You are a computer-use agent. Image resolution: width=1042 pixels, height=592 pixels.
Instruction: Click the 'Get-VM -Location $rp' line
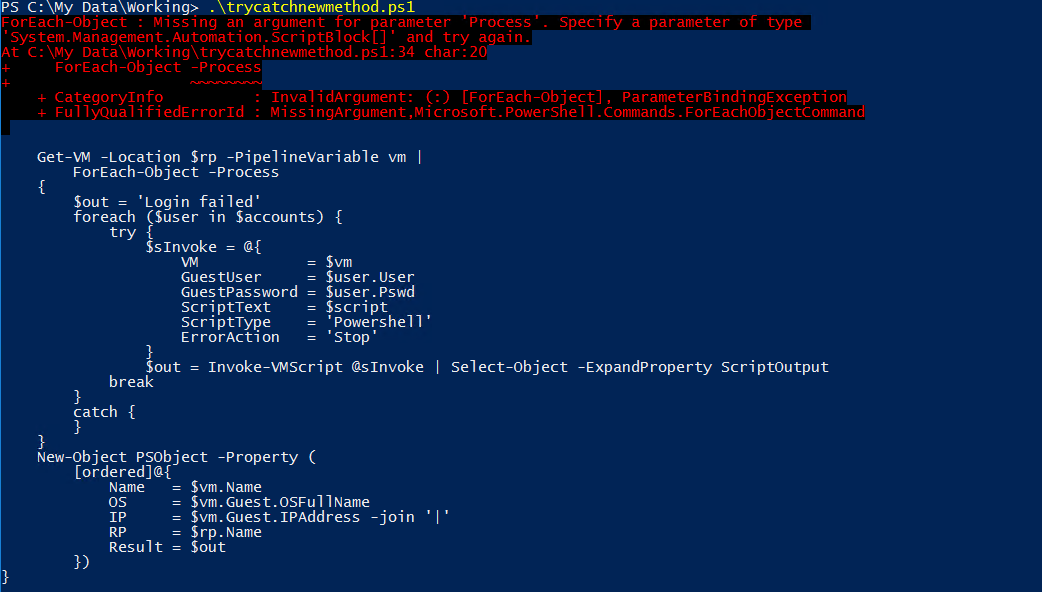click(x=230, y=157)
